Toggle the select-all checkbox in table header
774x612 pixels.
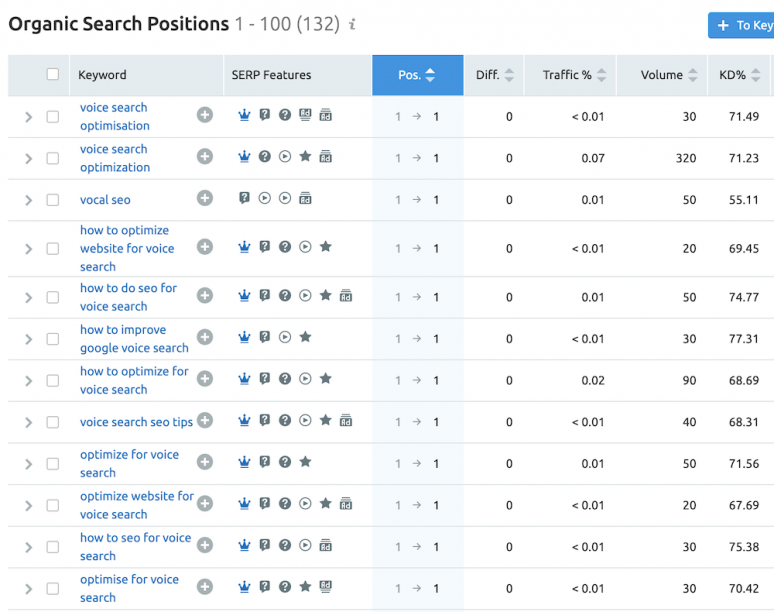coord(53,74)
